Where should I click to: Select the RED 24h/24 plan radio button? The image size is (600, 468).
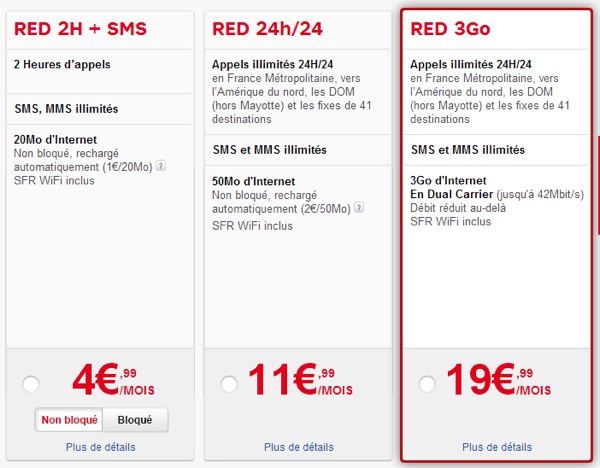pos(229,384)
